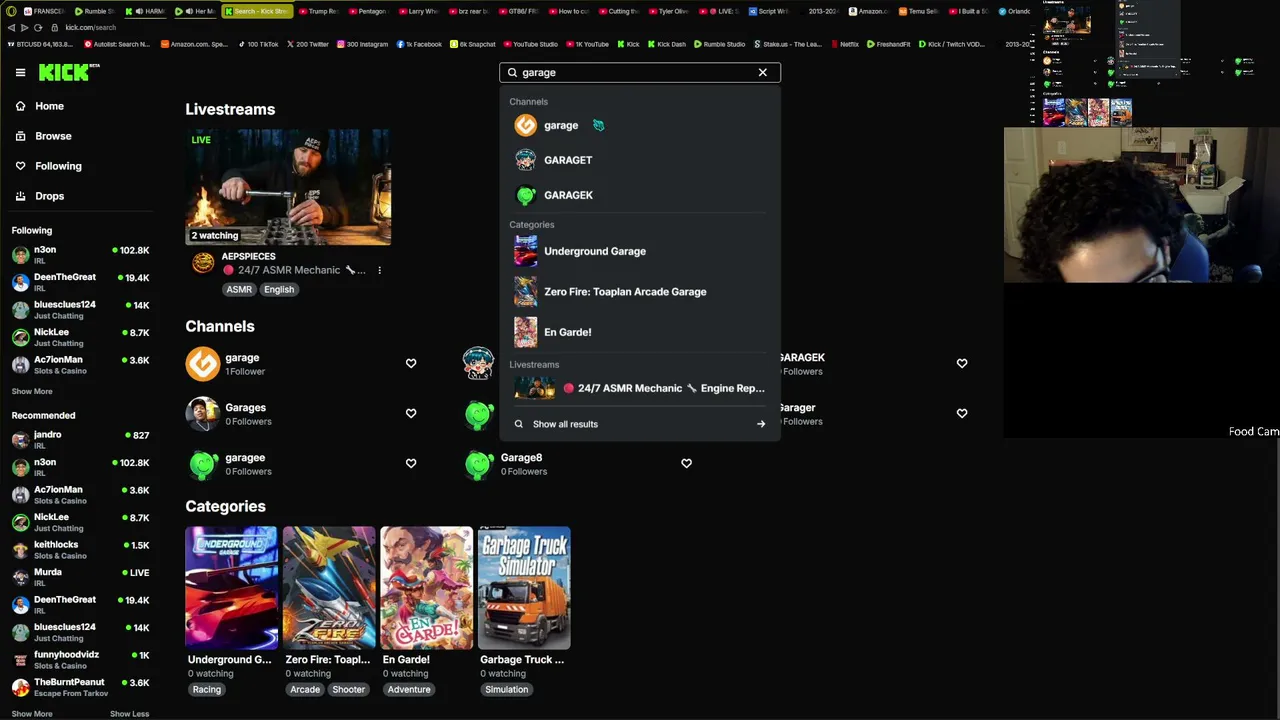Open keithlocks in Recommended list
Image resolution: width=1280 pixels, height=720 pixels.
click(80, 550)
